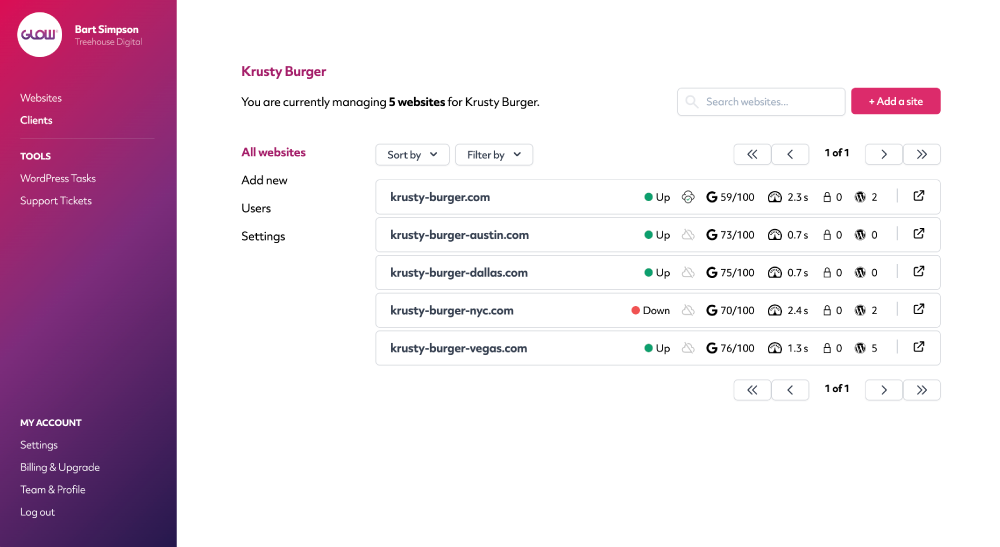Open account Settings in the sidebar
This screenshot has height=547, width=1000.
[39, 445]
